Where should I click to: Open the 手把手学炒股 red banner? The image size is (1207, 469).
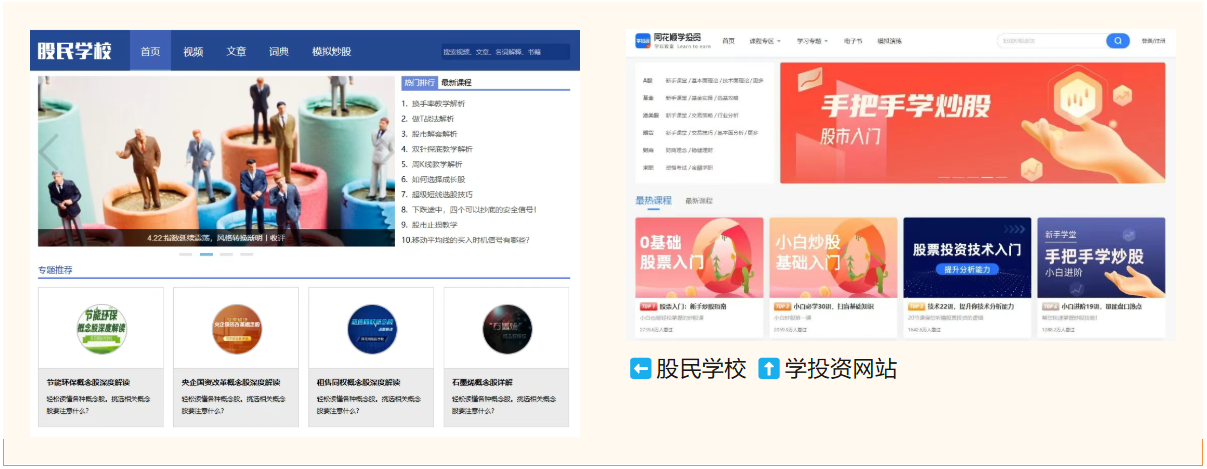point(972,123)
